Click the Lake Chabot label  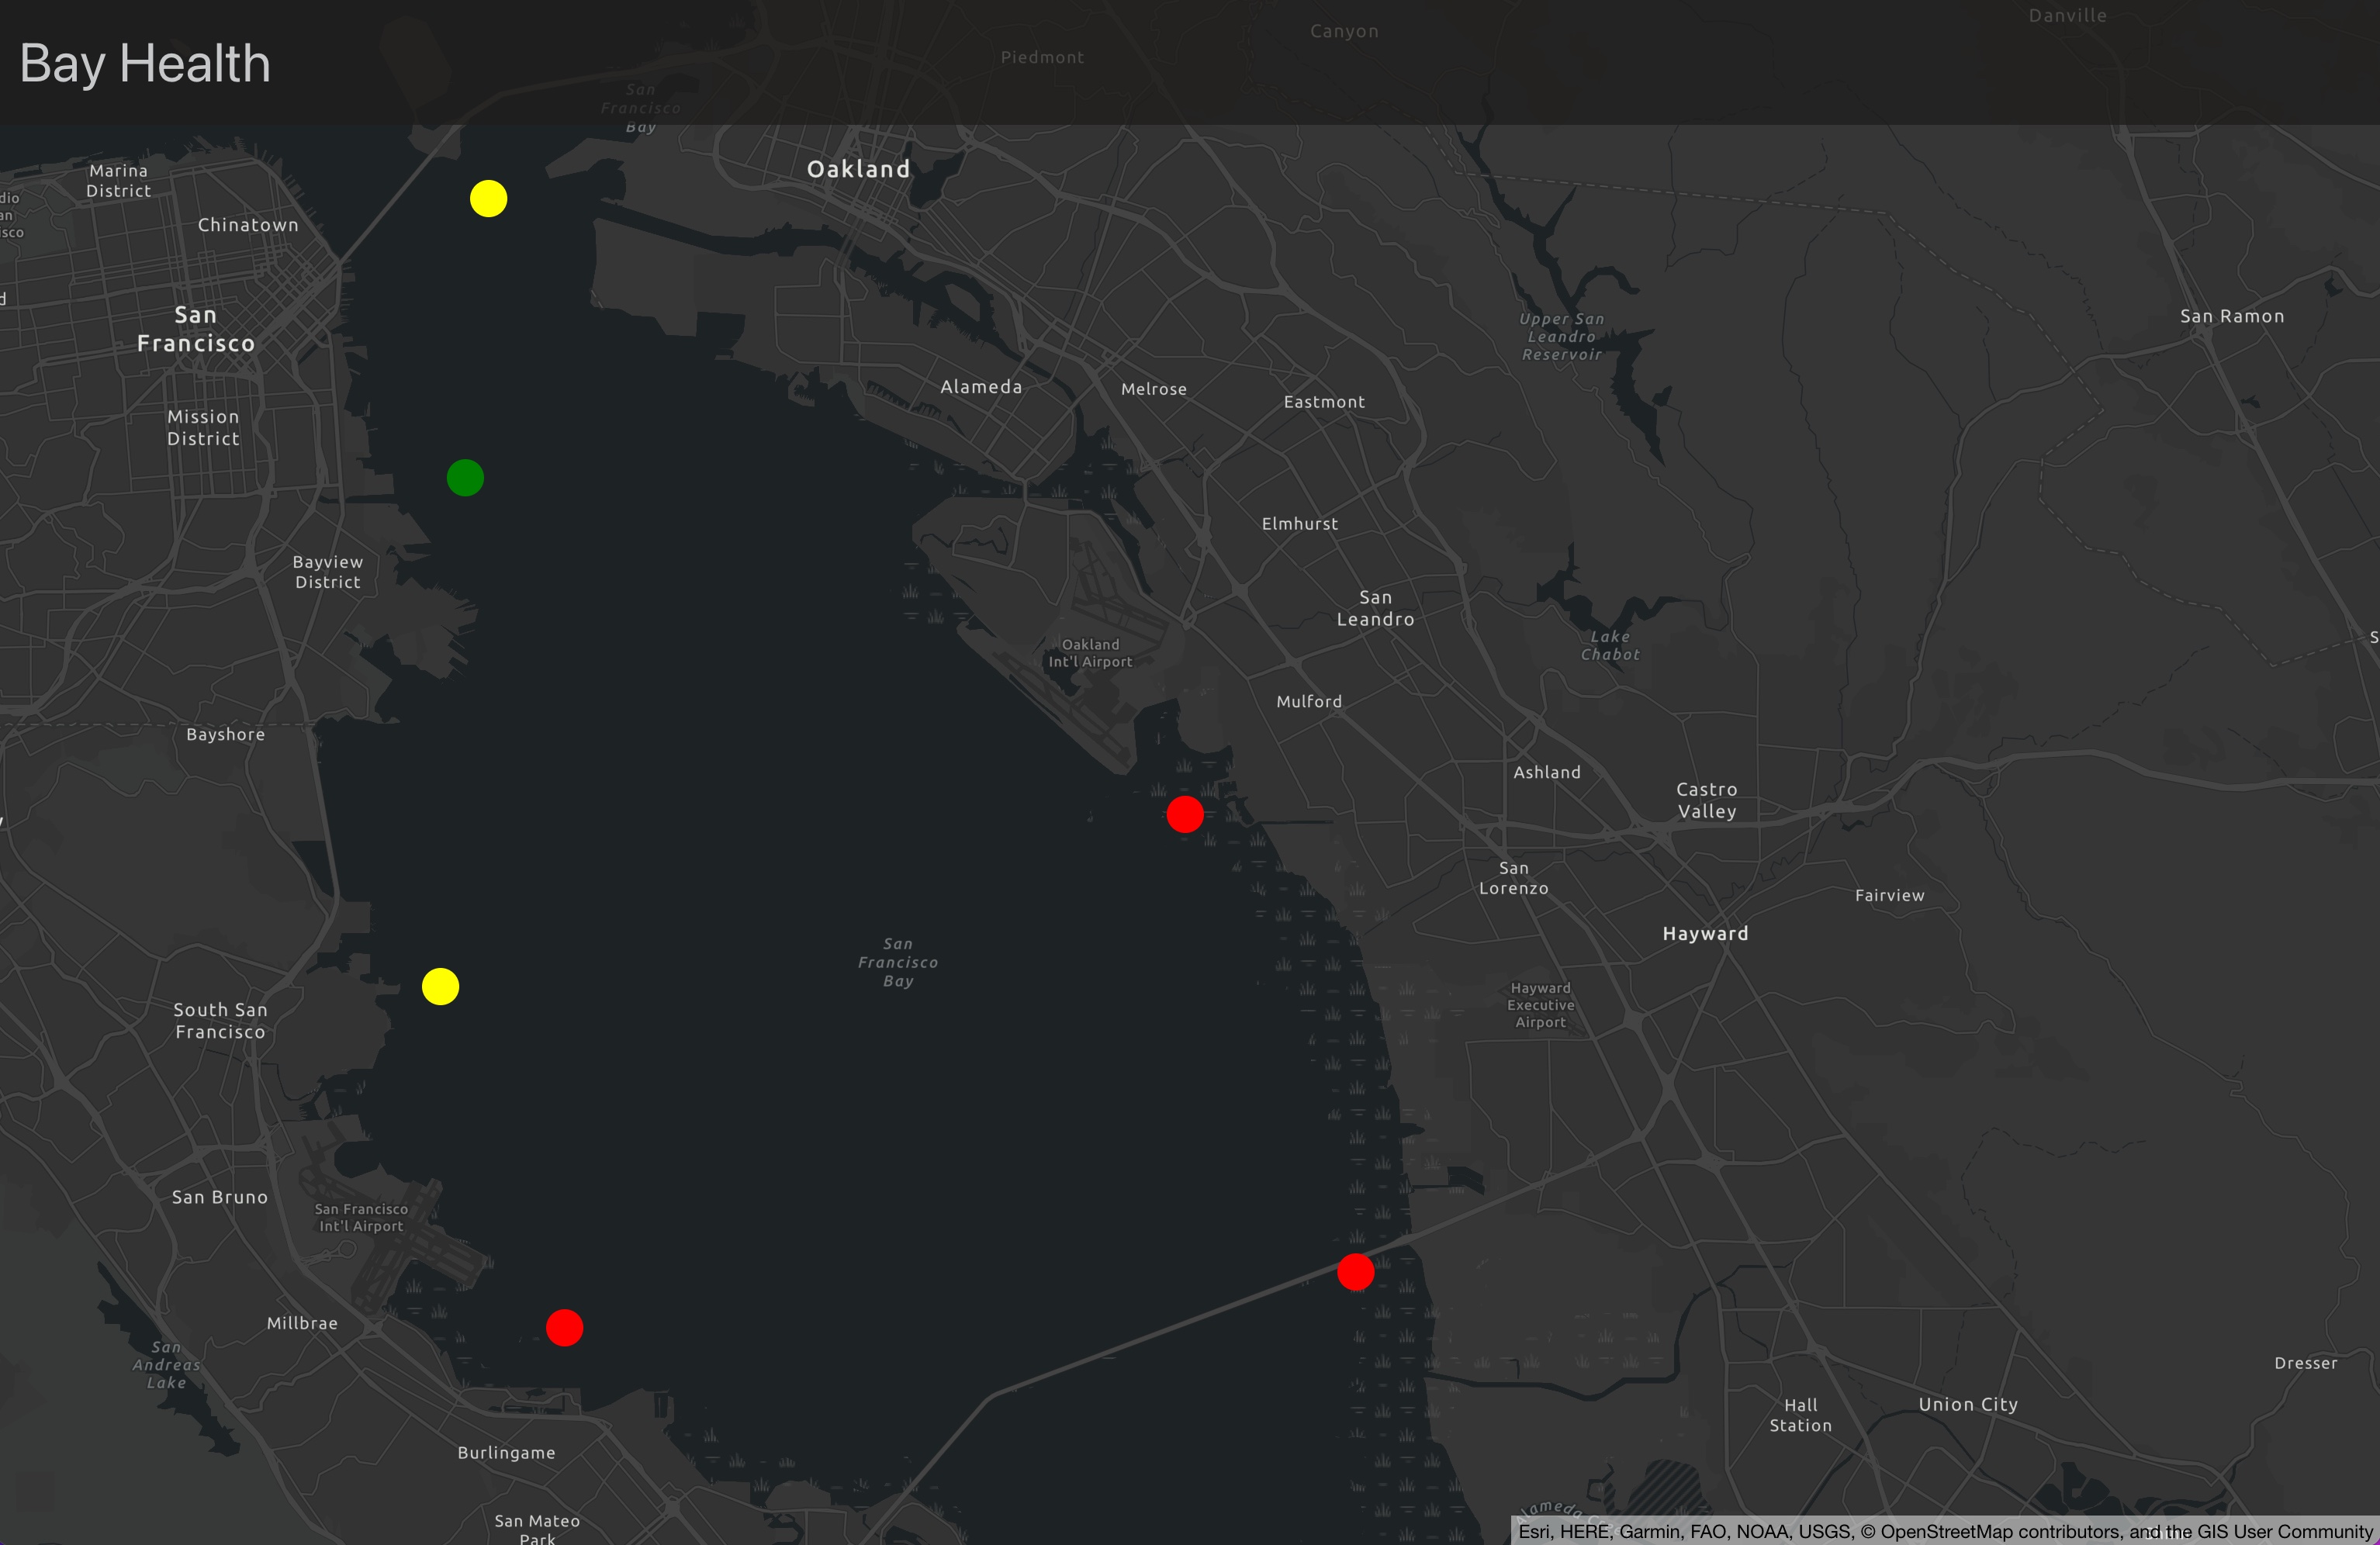point(1610,645)
